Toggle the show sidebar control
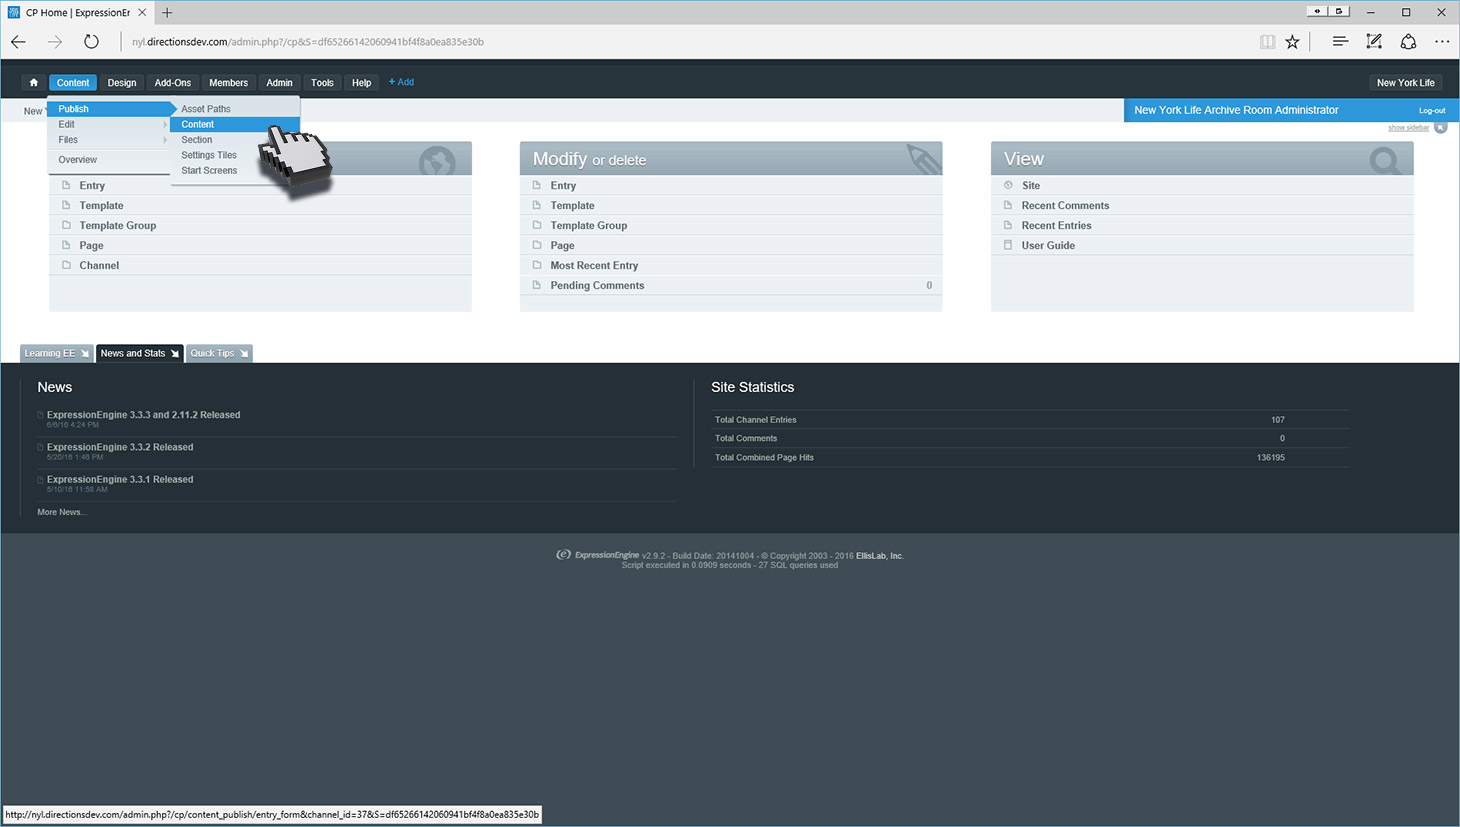1460x827 pixels. tap(1408, 128)
